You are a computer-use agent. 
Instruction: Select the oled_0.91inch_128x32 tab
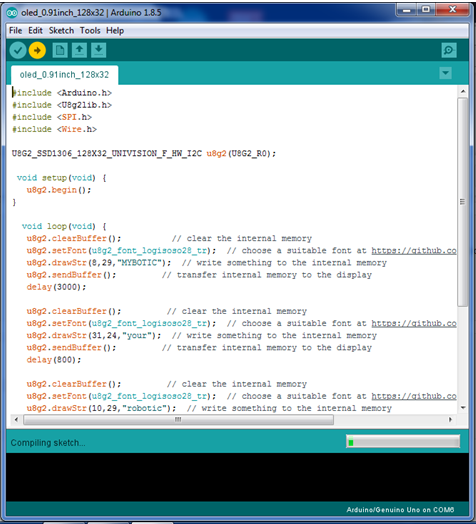(x=64, y=75)
